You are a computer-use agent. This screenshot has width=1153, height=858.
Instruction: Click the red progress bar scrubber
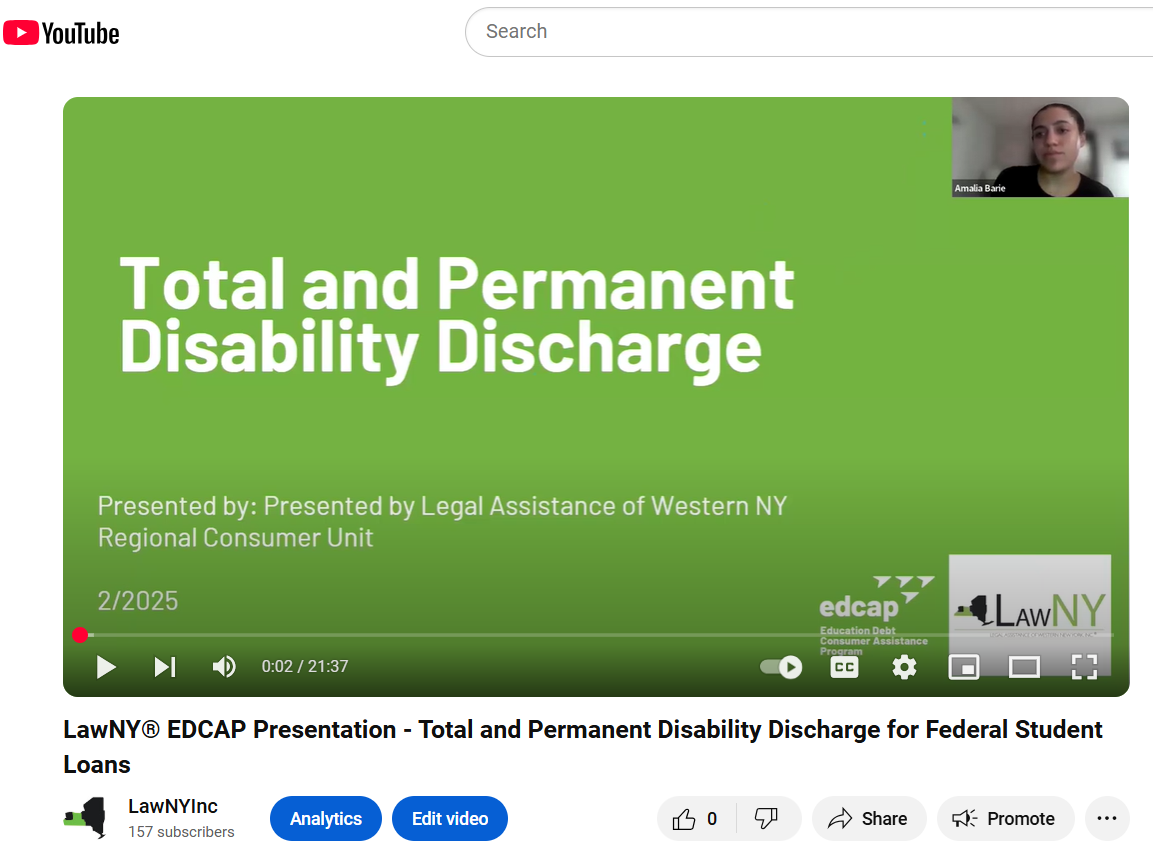click(x=80, y=634)
